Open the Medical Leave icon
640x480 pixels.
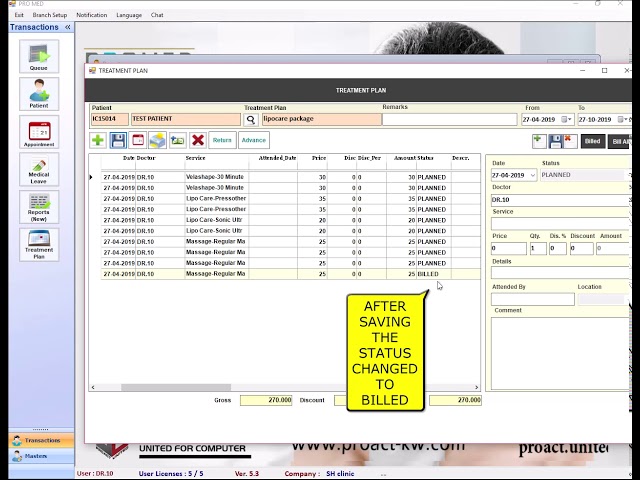[x=39, y=169]
